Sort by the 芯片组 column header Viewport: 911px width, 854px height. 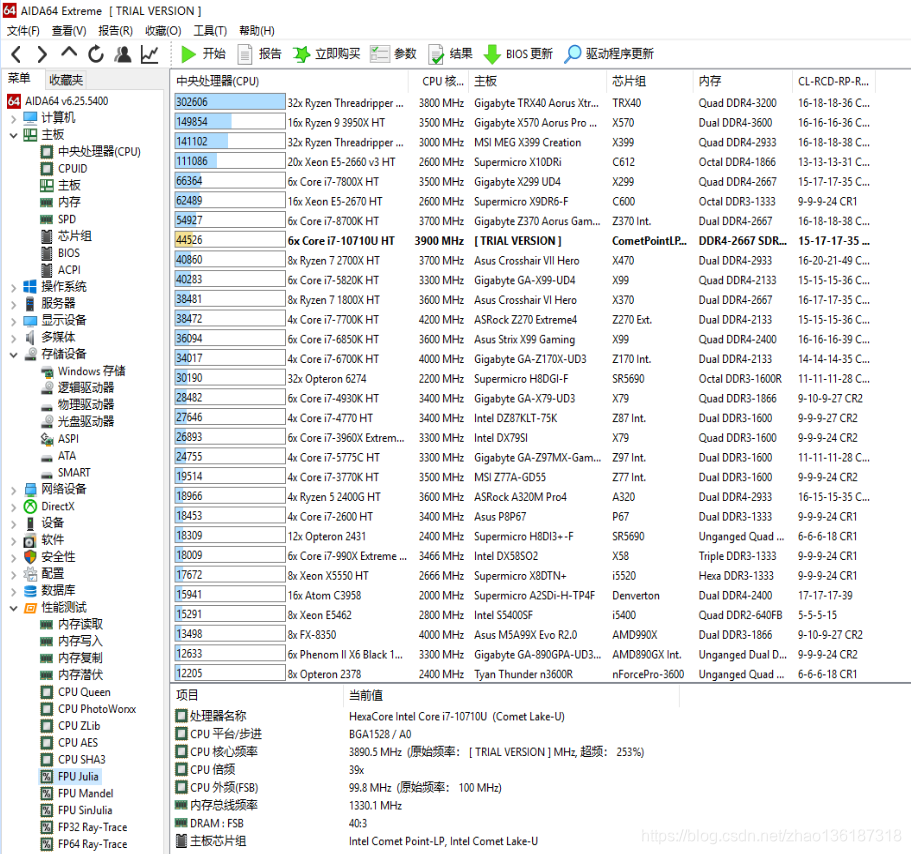[x=650, y=81]
